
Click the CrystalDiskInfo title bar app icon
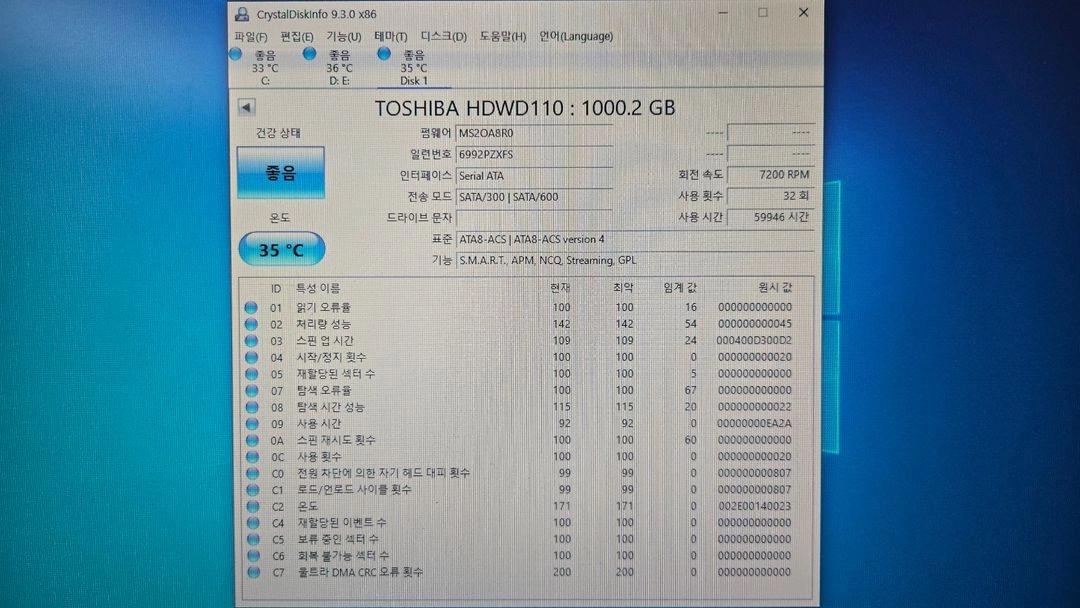click(242, 14)
